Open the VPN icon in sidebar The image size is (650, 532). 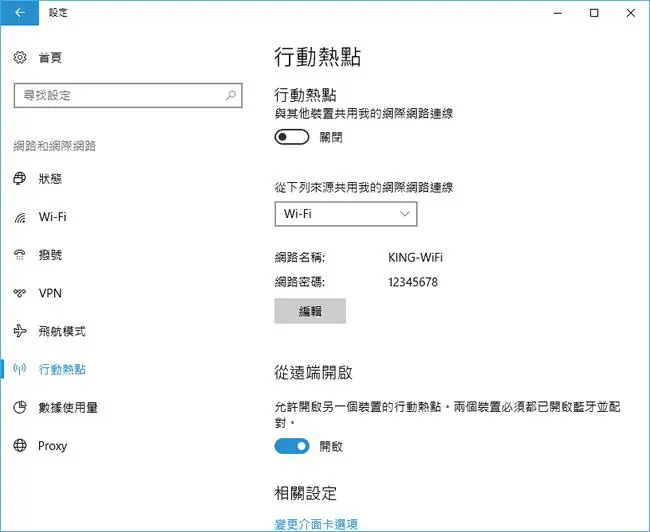20,293
